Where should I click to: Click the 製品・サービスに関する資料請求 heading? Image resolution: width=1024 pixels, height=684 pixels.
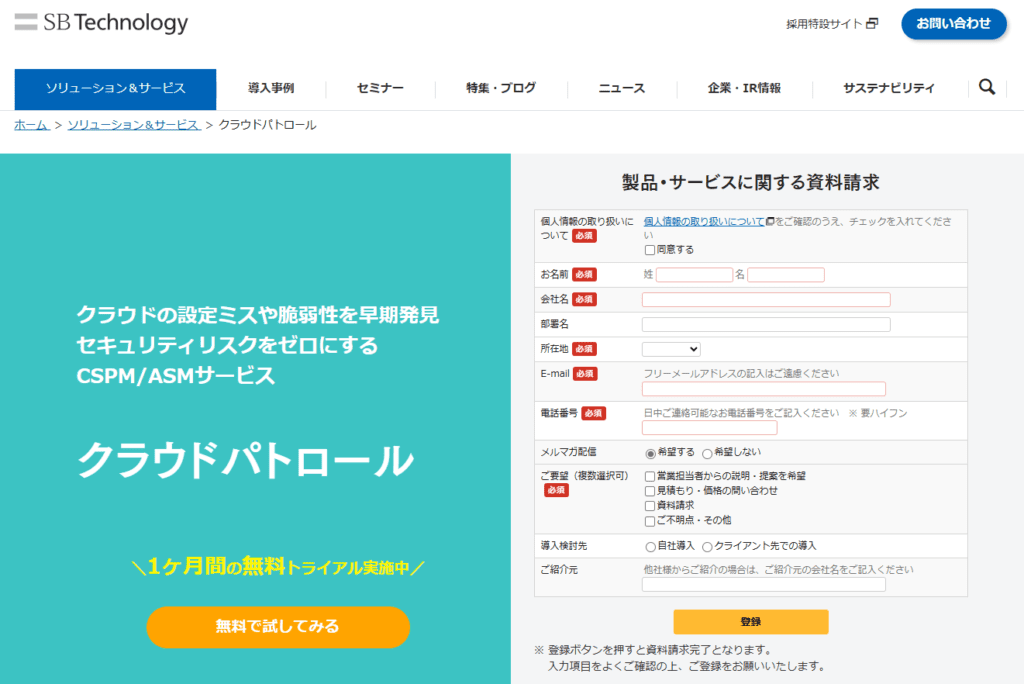[751, 182]
